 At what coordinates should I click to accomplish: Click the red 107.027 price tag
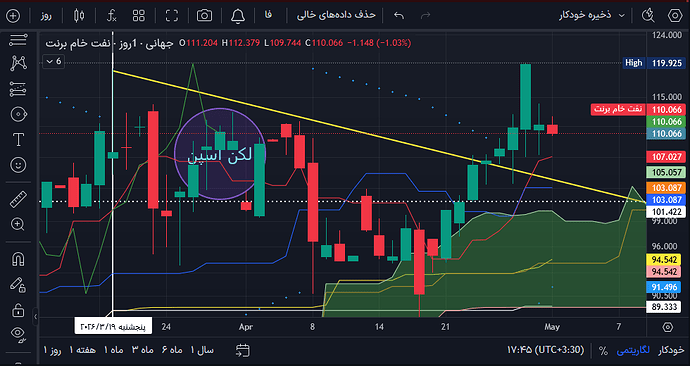pos(666,157)
